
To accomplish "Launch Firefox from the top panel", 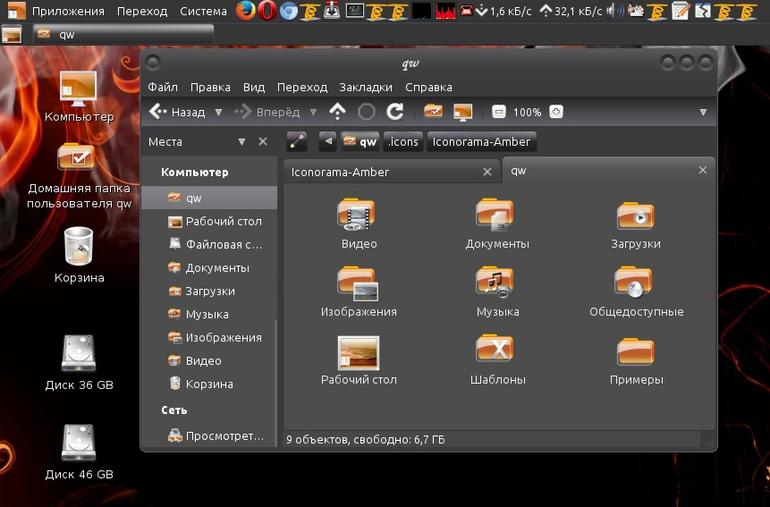I will pyautogui.click(x=245, y=11).
